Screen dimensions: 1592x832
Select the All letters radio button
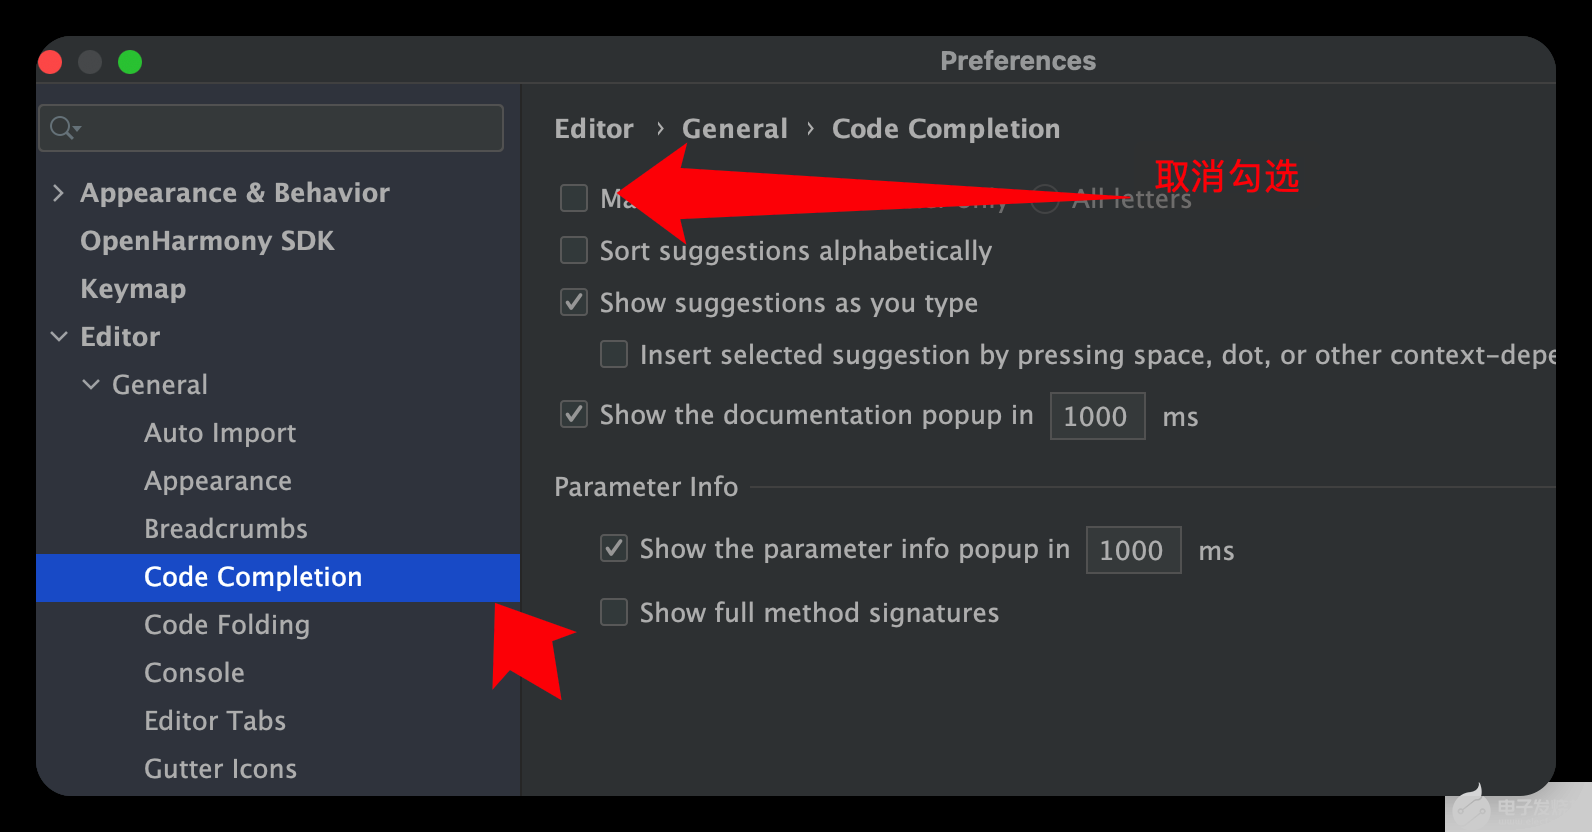click(1045, 198)
